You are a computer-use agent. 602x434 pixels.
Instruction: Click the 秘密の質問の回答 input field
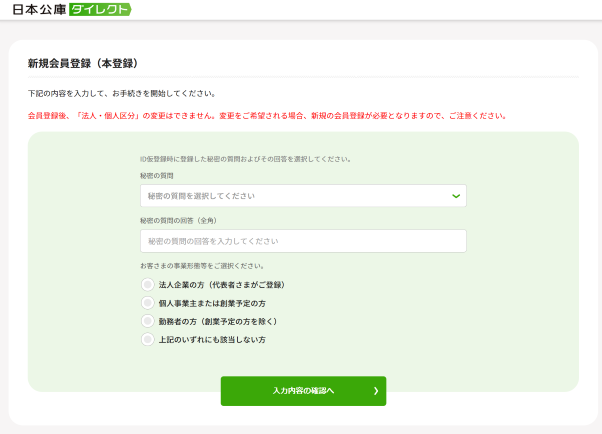[303, 241]
